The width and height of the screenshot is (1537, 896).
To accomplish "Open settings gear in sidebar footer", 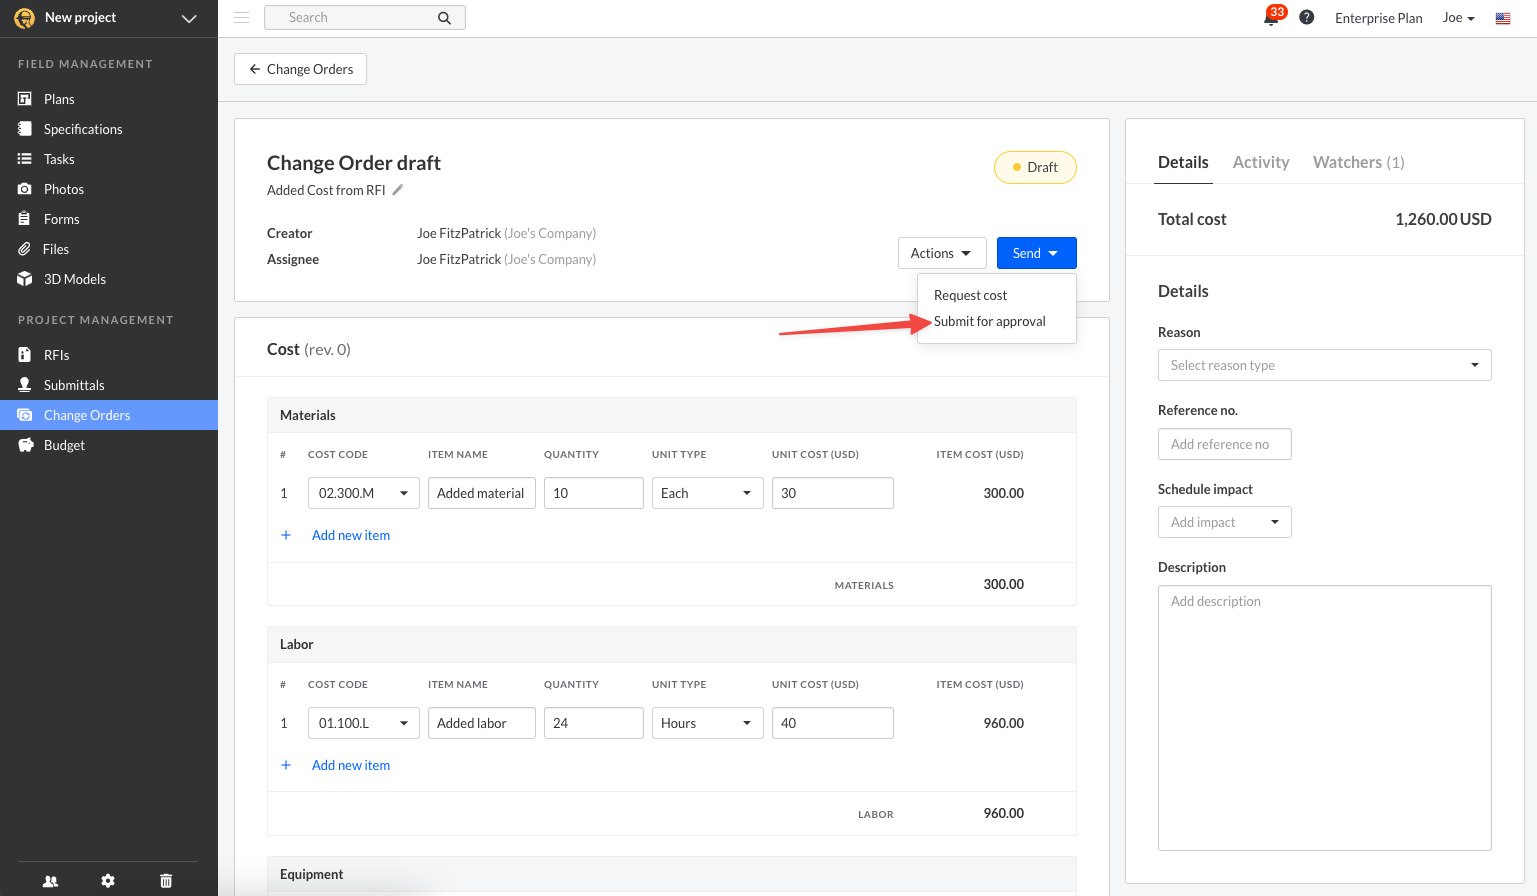I will [108, 881].
